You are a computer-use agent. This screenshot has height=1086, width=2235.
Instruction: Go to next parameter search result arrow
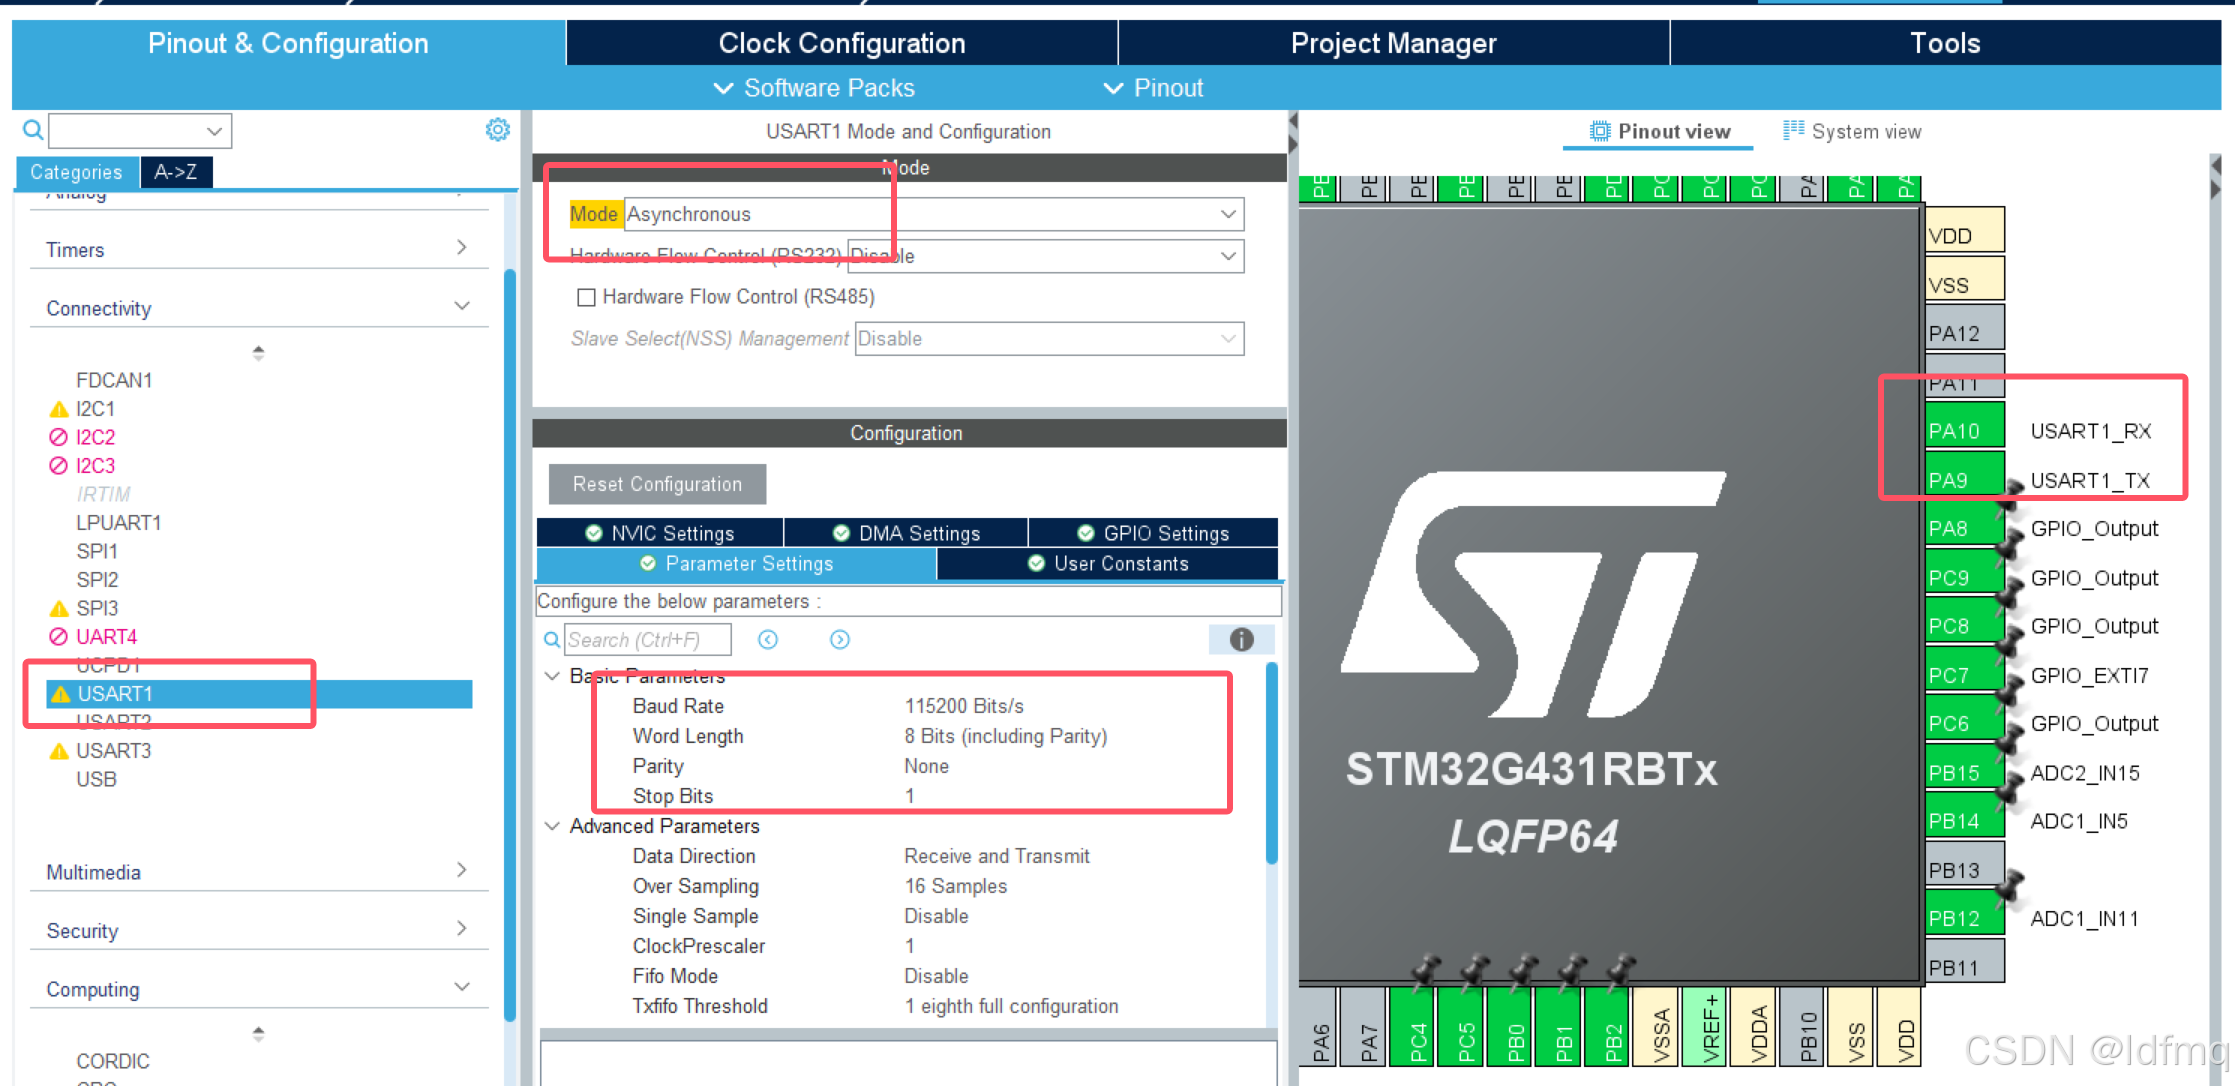[840, 640]
